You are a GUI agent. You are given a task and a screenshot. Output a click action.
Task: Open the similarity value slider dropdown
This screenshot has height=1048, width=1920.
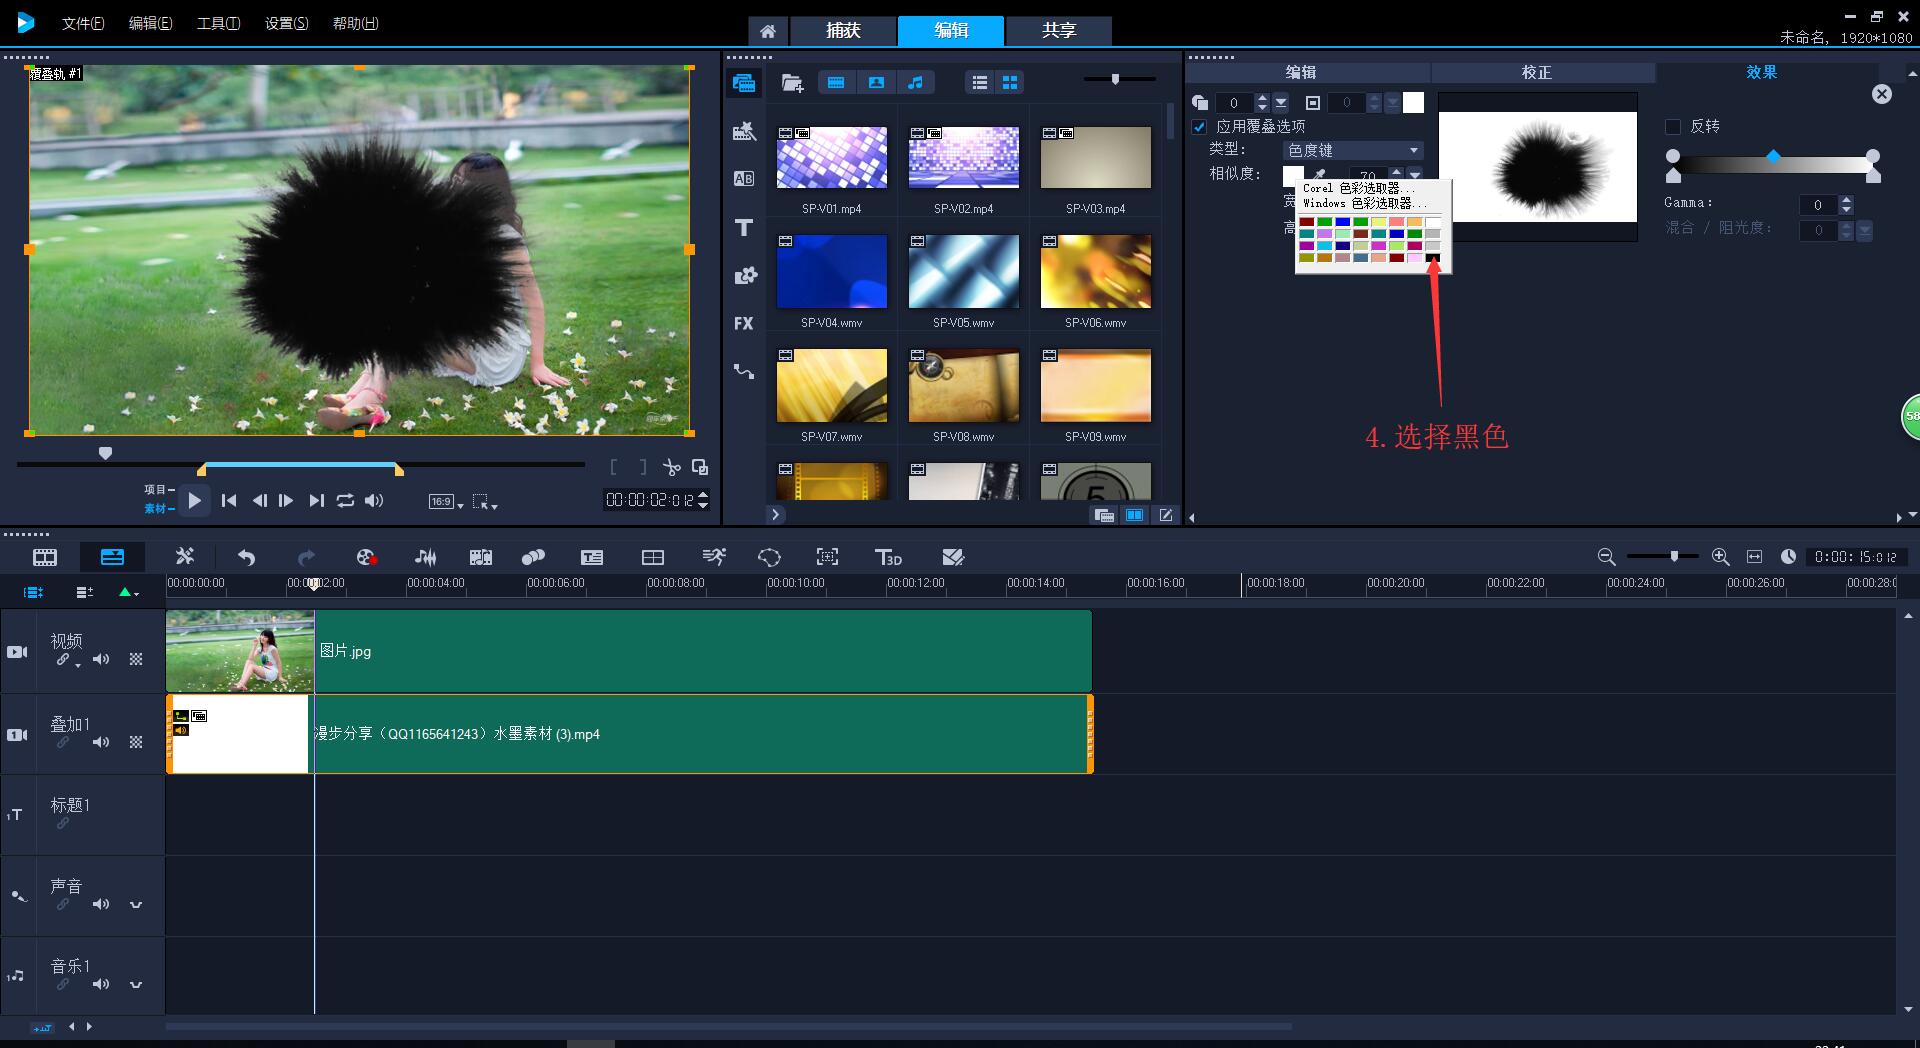click(x=1415, y=175)
